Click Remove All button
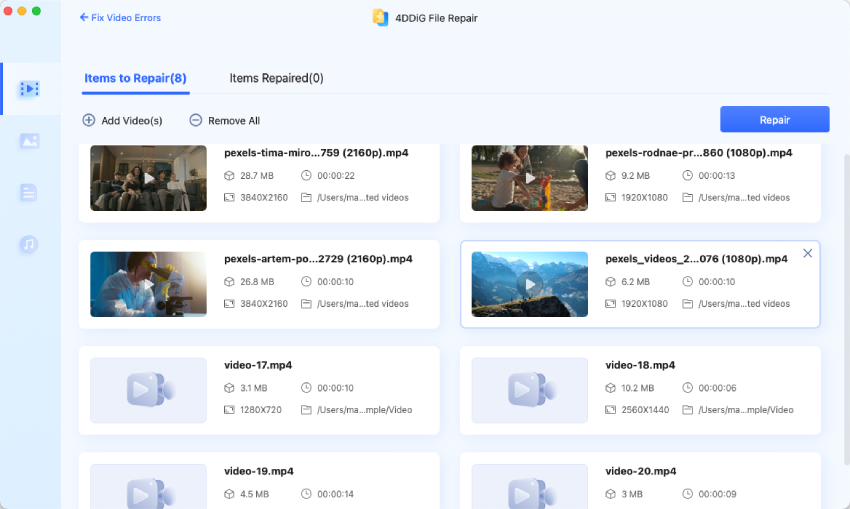The width and height of the screenshot is (850, 509). [225, 120]
